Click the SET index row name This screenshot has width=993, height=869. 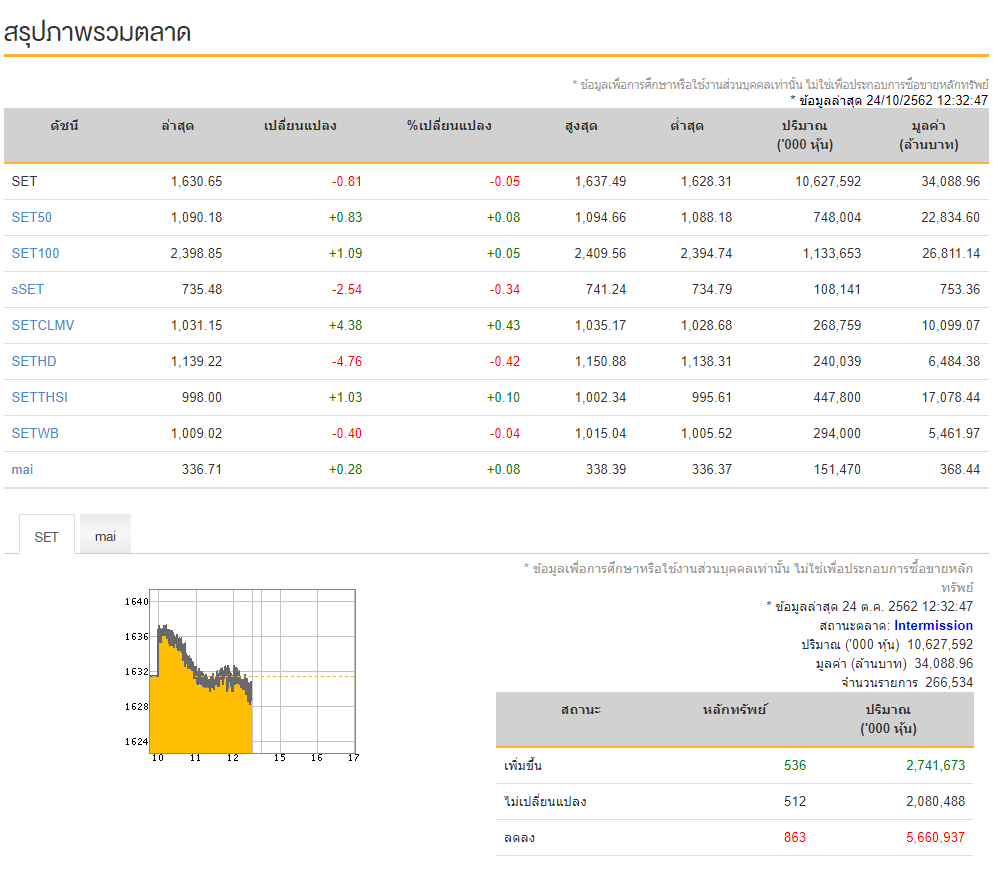[24, 181]
